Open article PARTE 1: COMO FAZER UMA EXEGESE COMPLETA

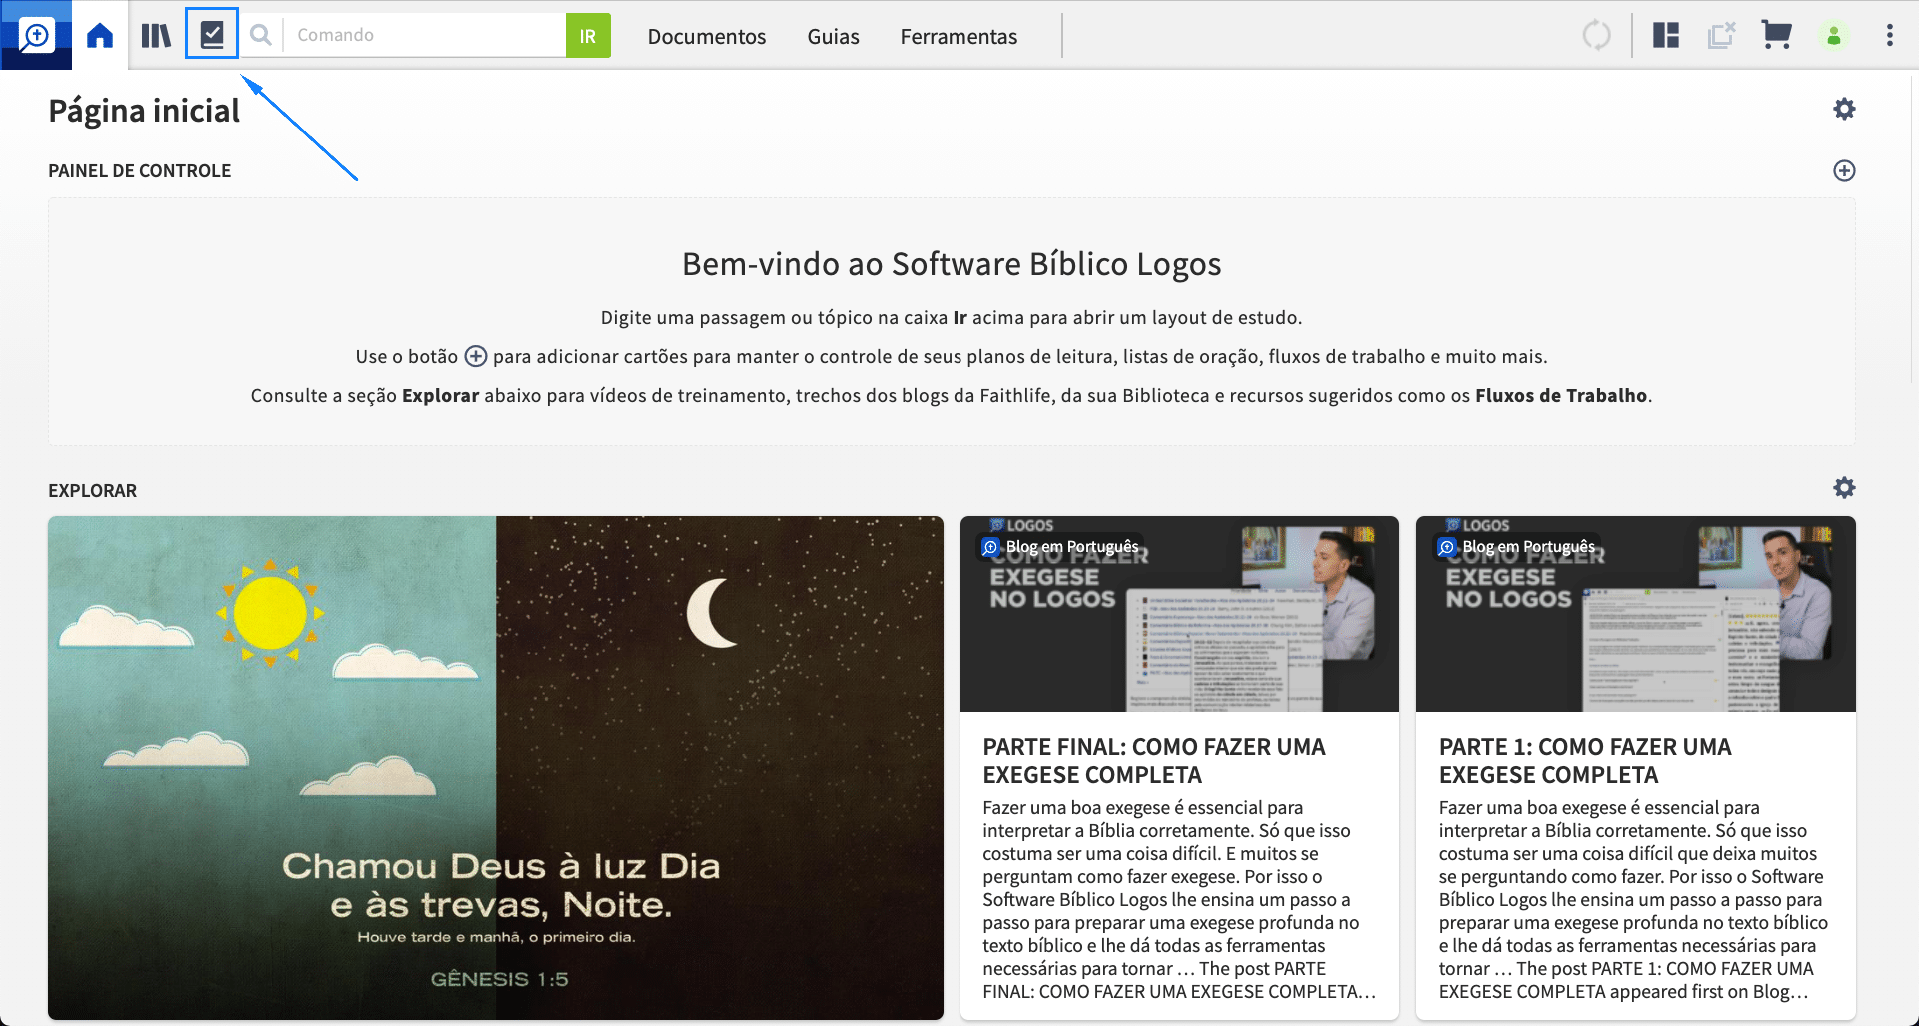pos(1585,761)
